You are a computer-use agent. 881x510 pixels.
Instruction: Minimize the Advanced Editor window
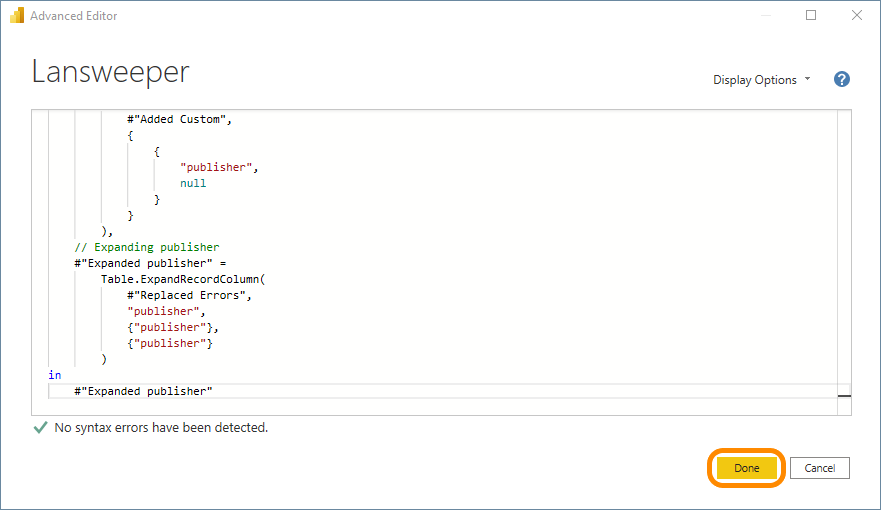click(765, 16)
